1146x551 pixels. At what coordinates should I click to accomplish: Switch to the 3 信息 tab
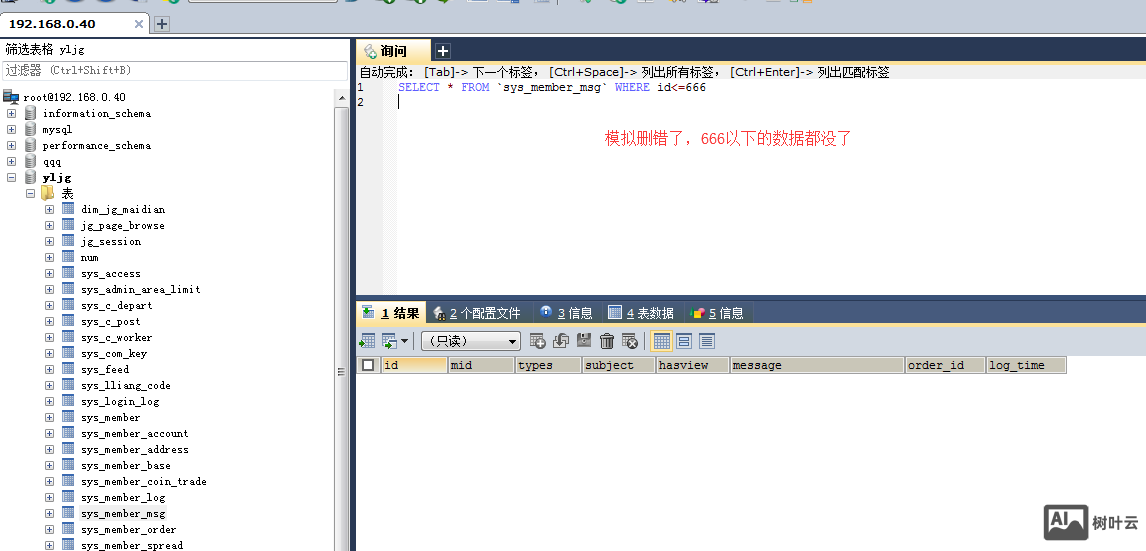(566, 313)
